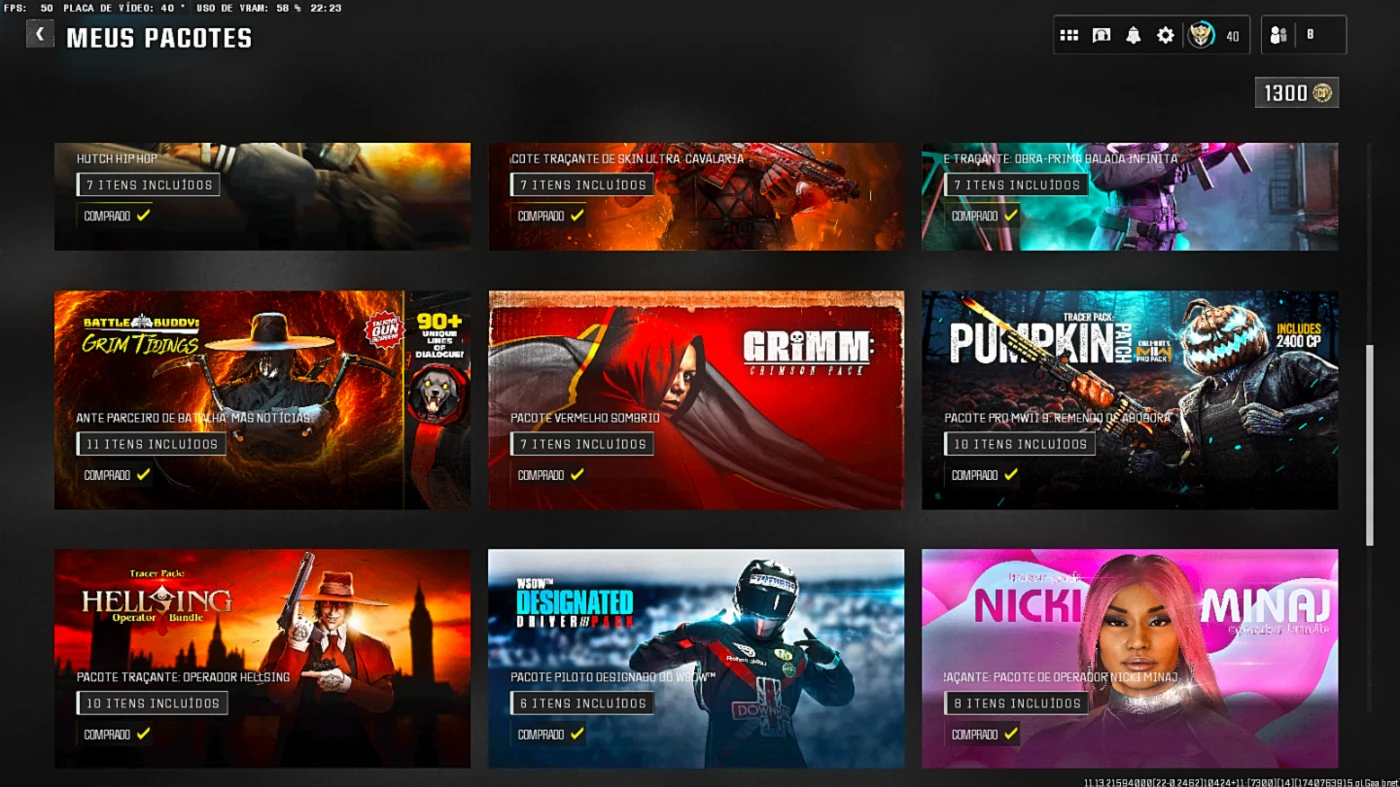Click 'Hutch Hip Hop' bundle name text
Viewport: 1400px width, 787px height.
[117, 158]
